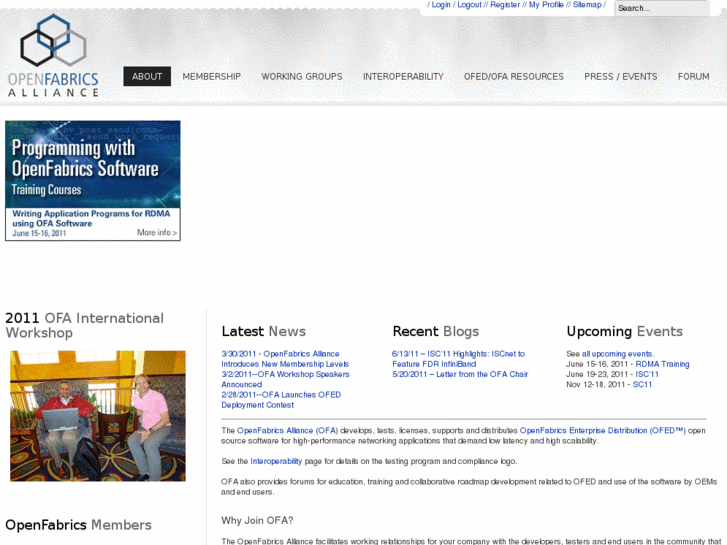Open the Sitemap link
This screenshot has width=727, height=545.
point(587,5)
